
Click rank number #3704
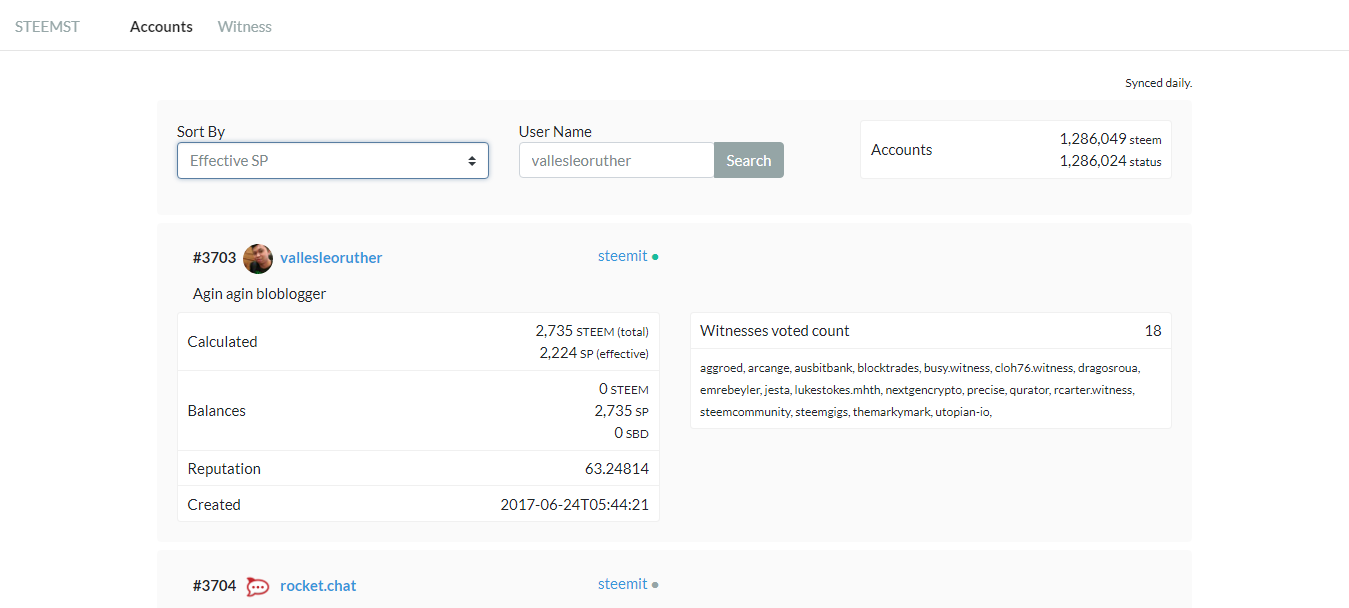[x=214, y=586]
